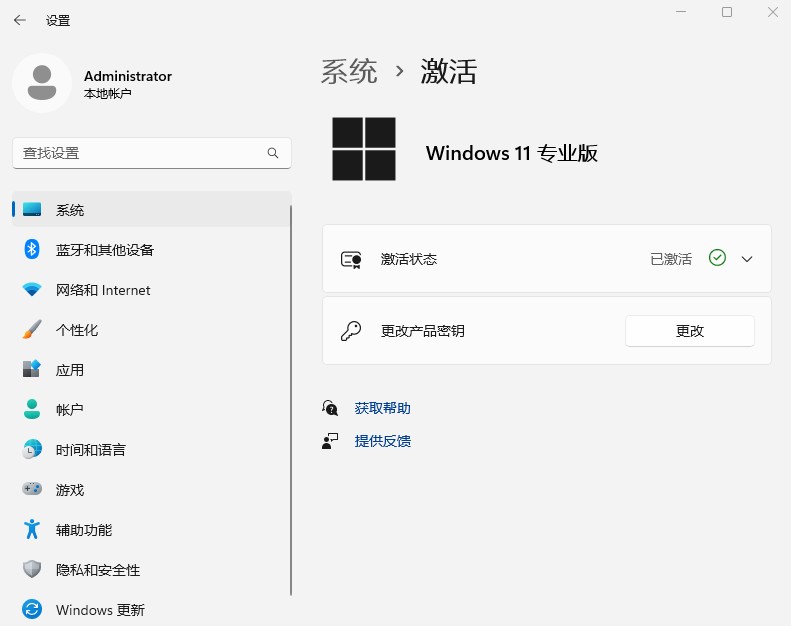The width and height of the screenshot is (791, 626).
Task: Open the 提供反馈 link
Action: coord(382,441)
